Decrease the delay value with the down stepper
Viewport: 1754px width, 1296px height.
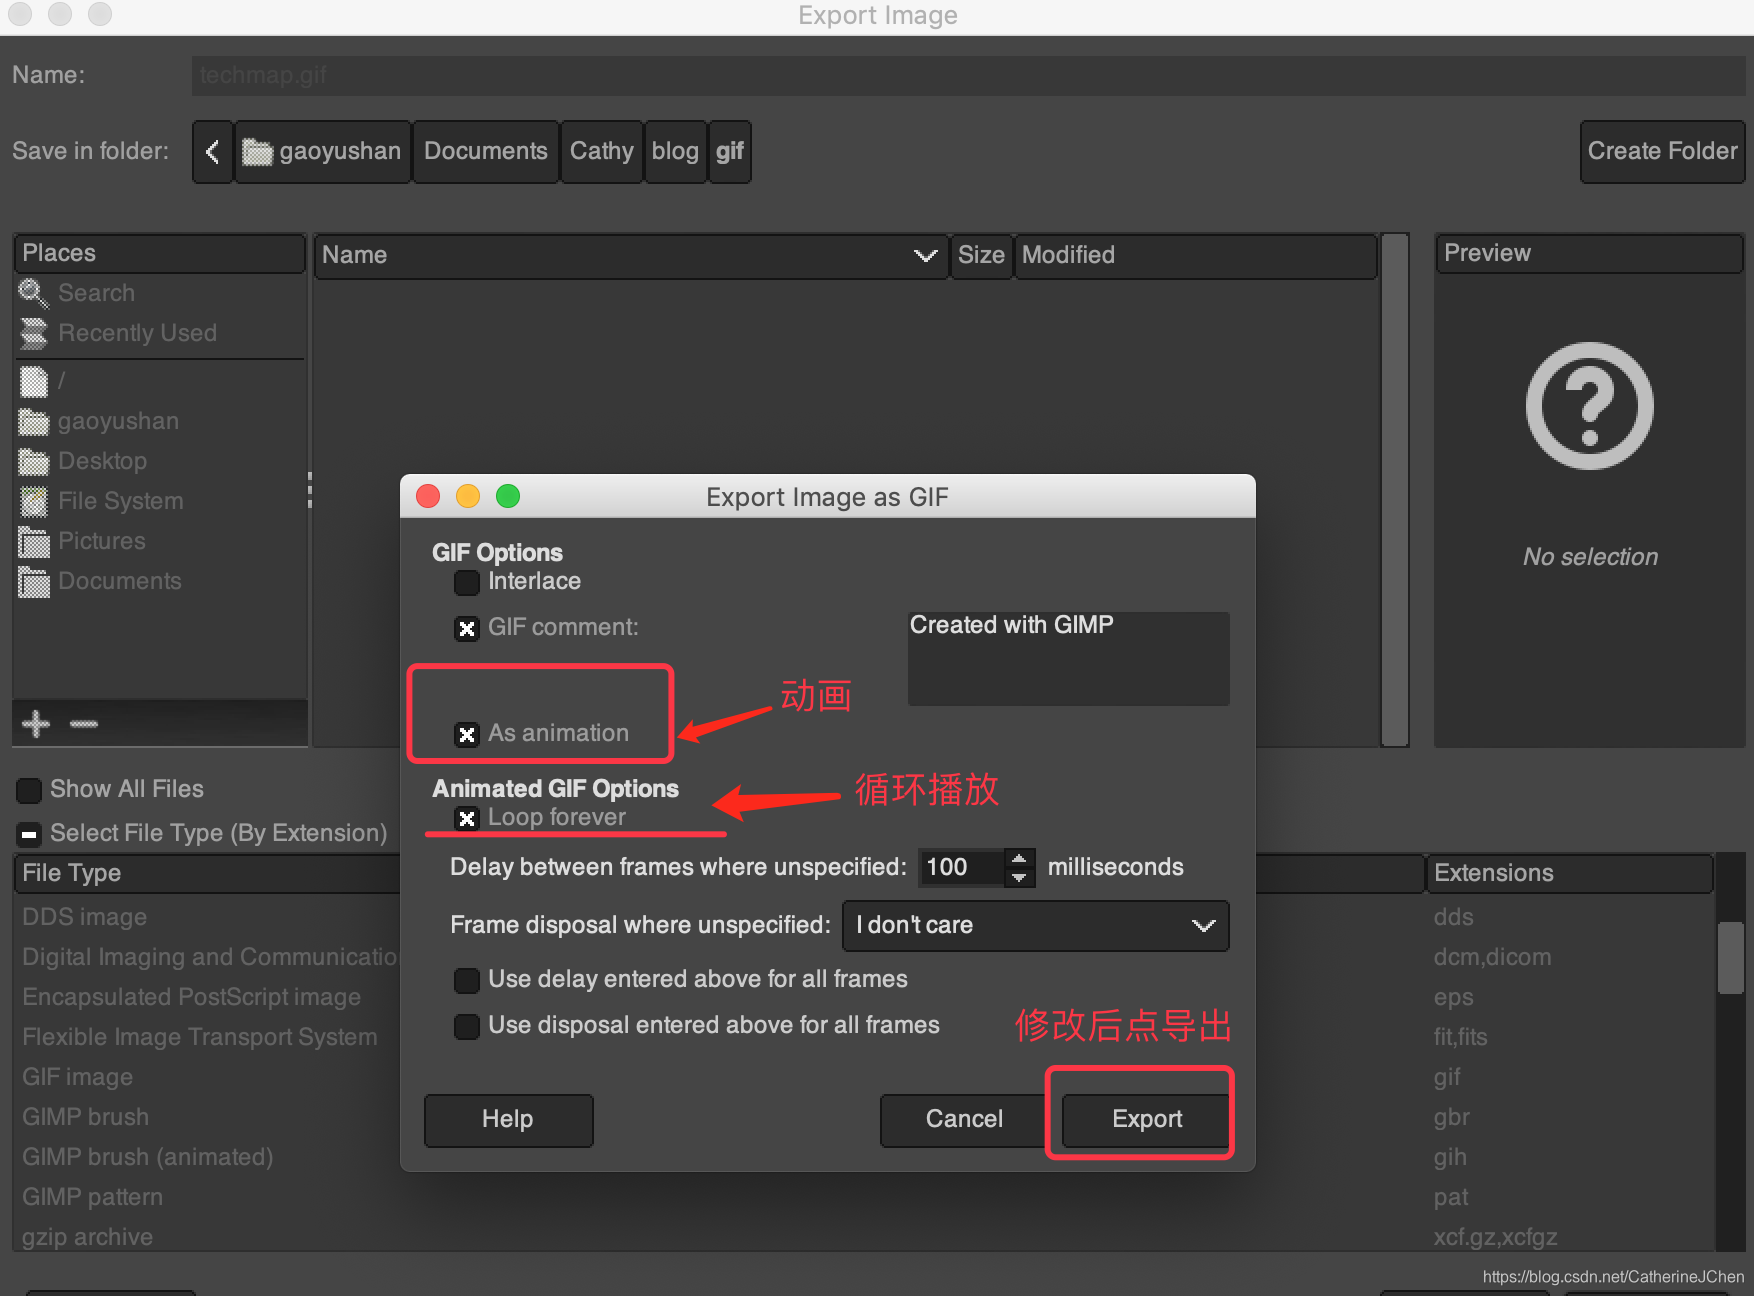[1018, 877]
